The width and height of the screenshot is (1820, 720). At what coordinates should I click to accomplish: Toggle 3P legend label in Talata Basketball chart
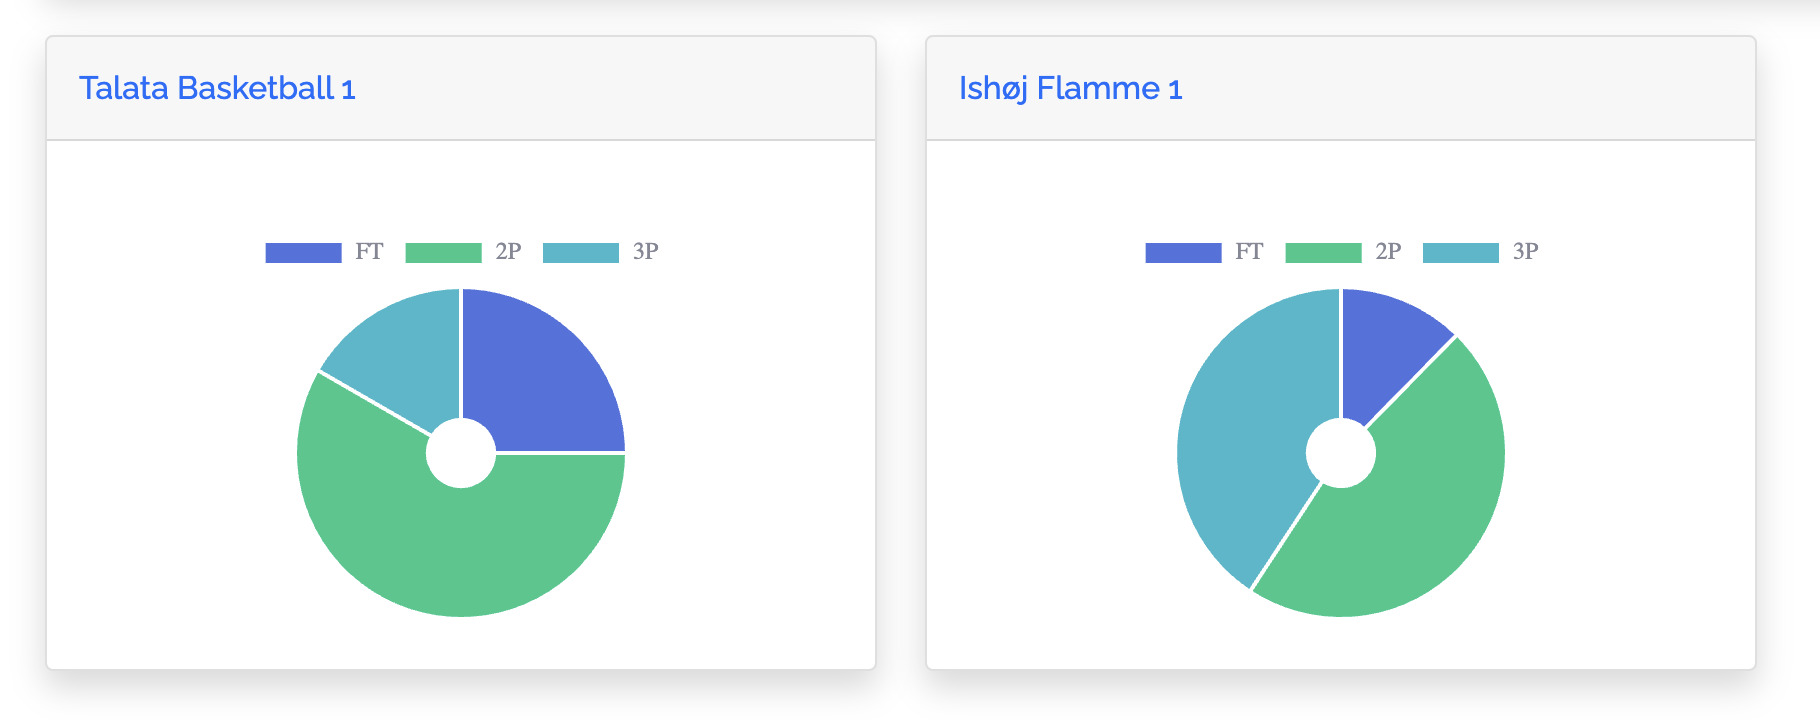[x=645, y=252]
